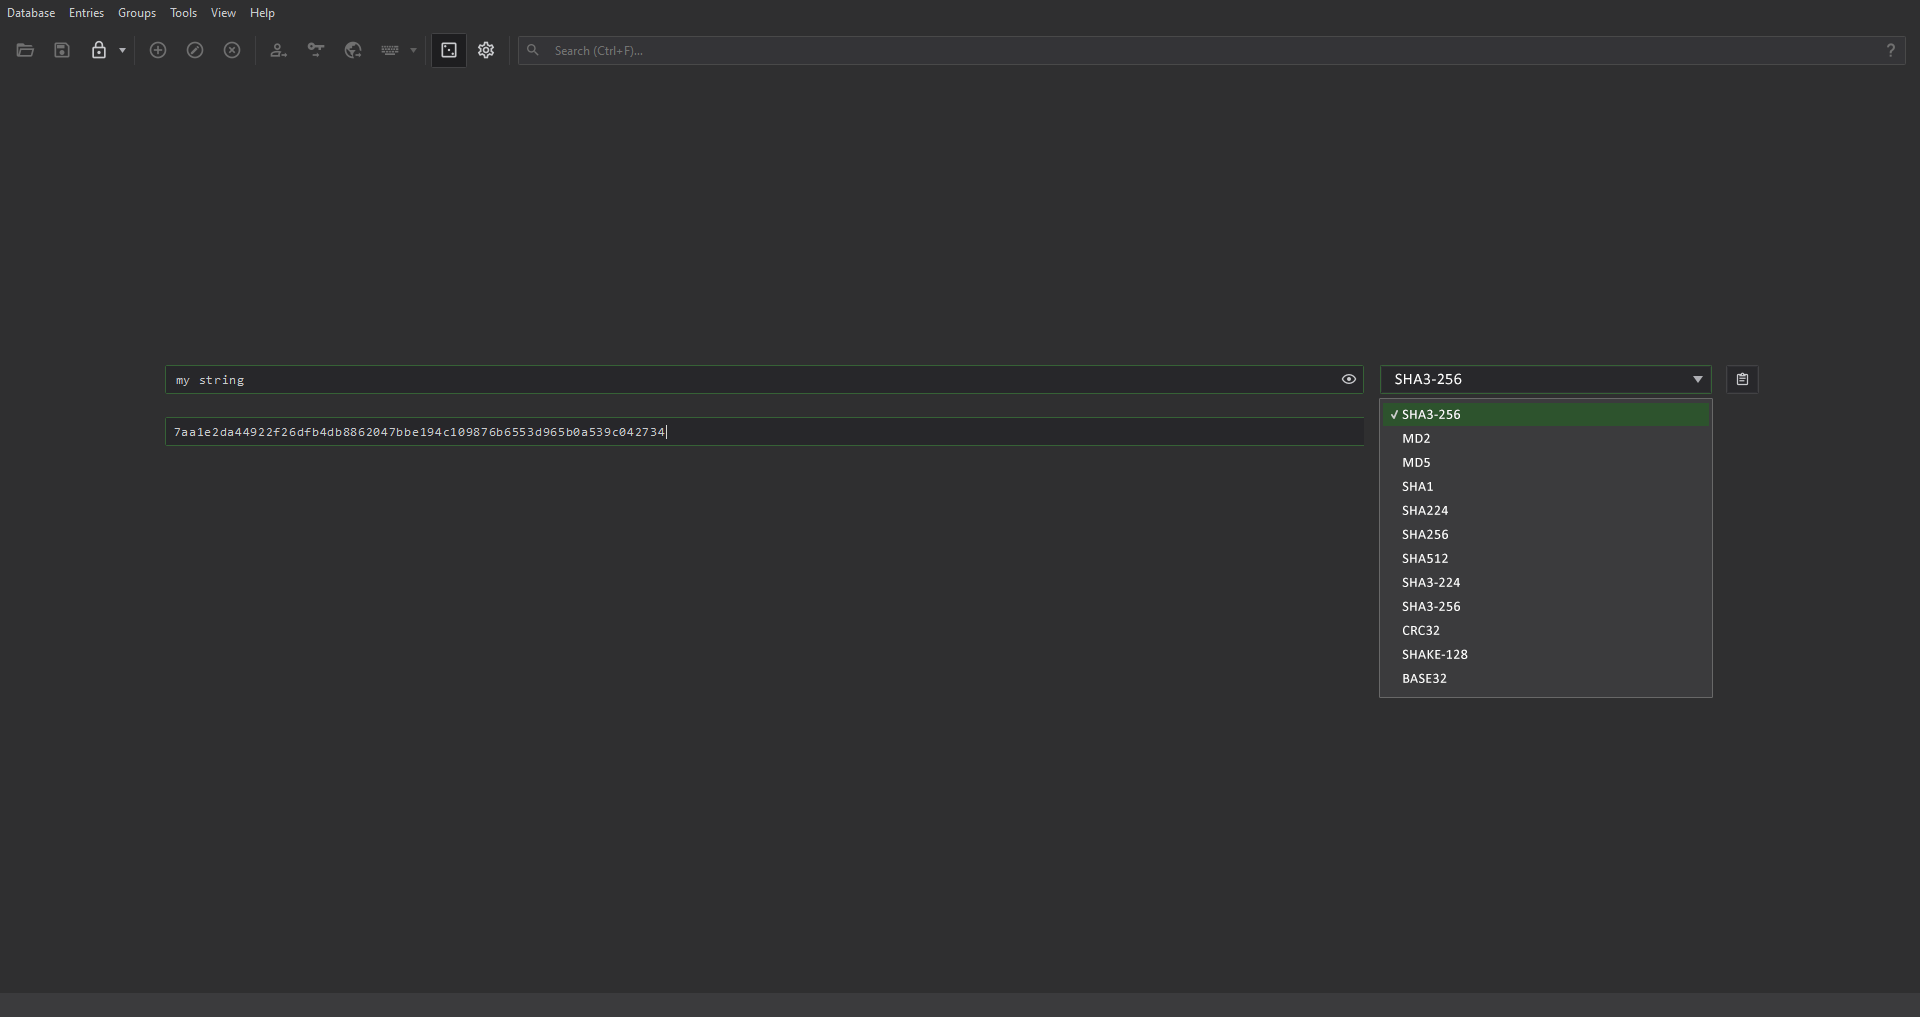Delete the selected entry
1920x1017 pixels.
pyautogui.click(x=231, y=50)
